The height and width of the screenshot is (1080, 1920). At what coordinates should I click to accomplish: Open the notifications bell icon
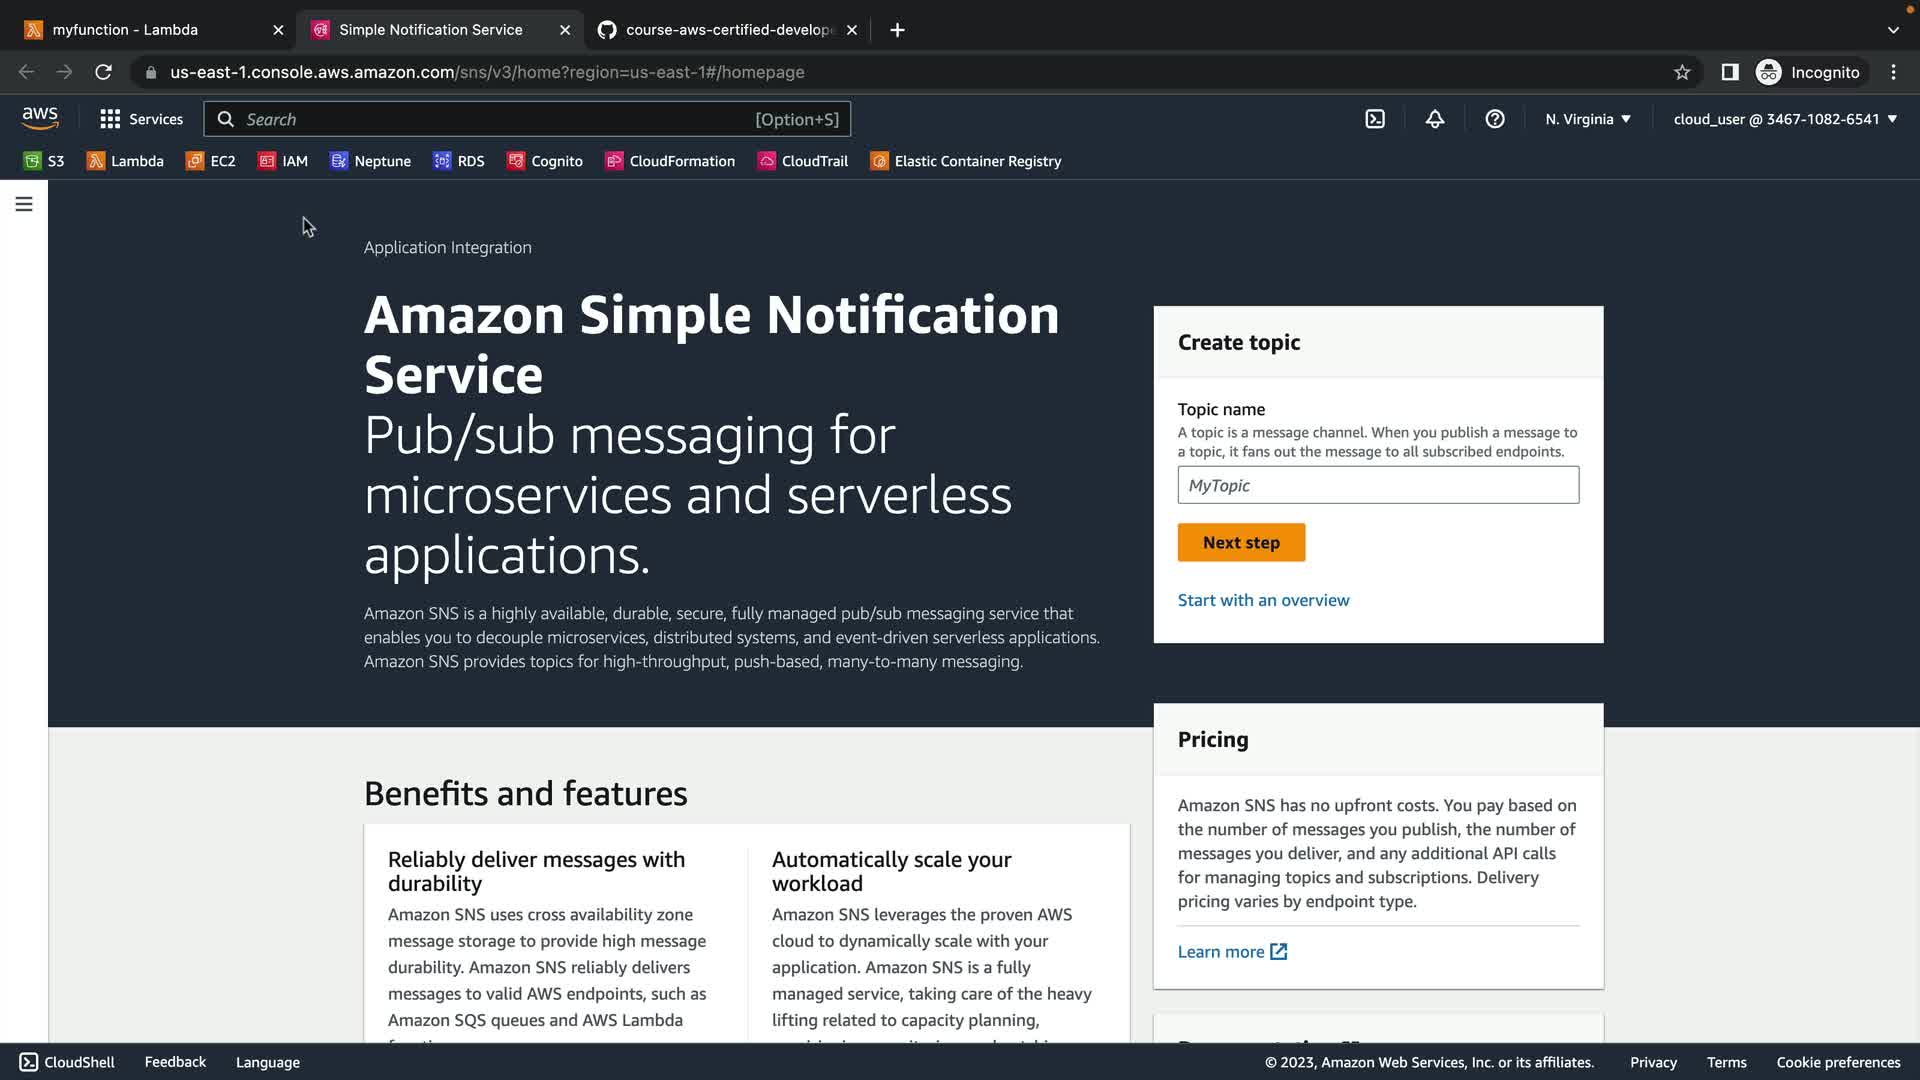click(x=1435, y=119)
